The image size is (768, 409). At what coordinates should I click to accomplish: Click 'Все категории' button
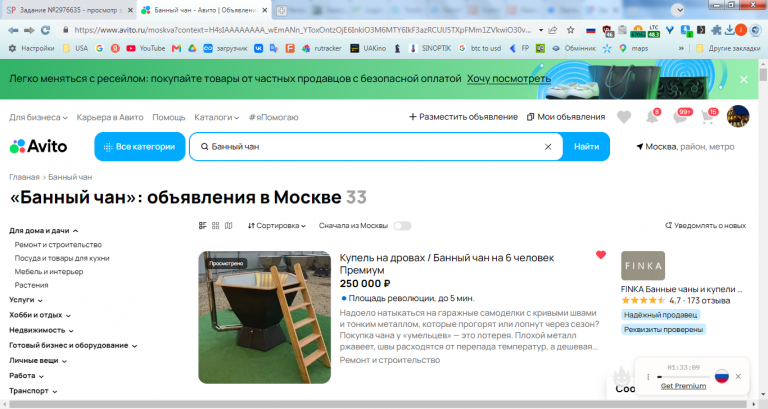click(140, 146)
